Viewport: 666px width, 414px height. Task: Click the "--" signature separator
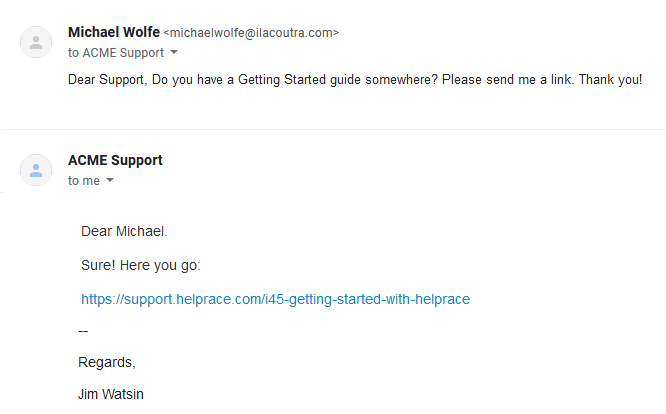click(84, 330)
